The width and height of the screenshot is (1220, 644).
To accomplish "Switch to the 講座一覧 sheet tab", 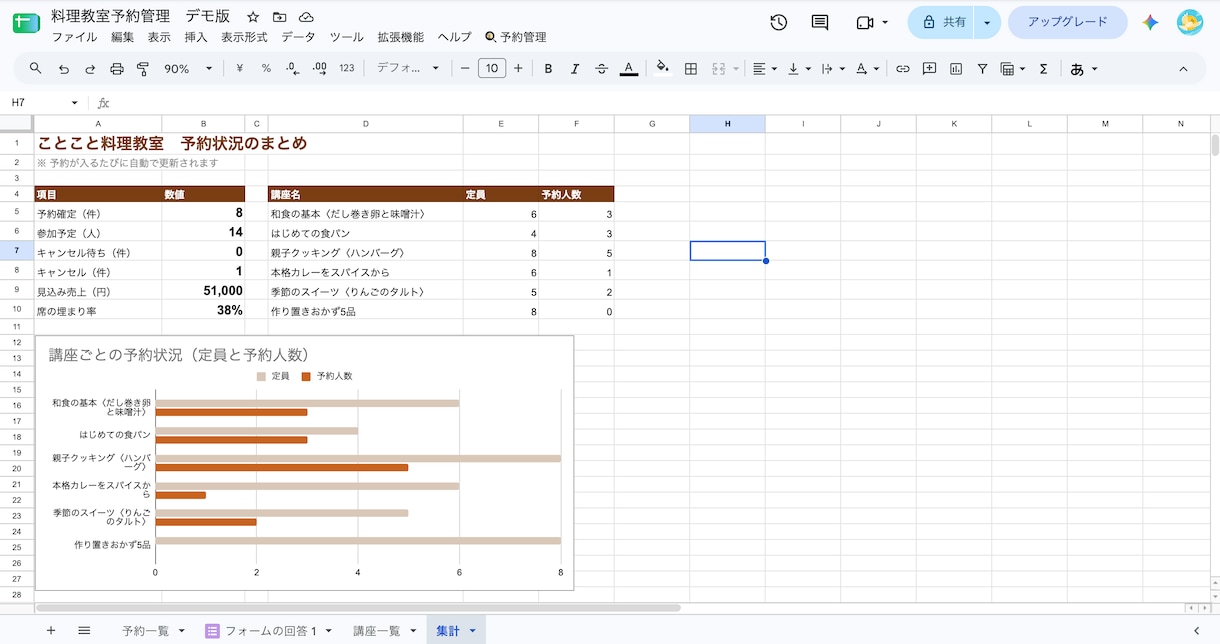I will point(377,631).
